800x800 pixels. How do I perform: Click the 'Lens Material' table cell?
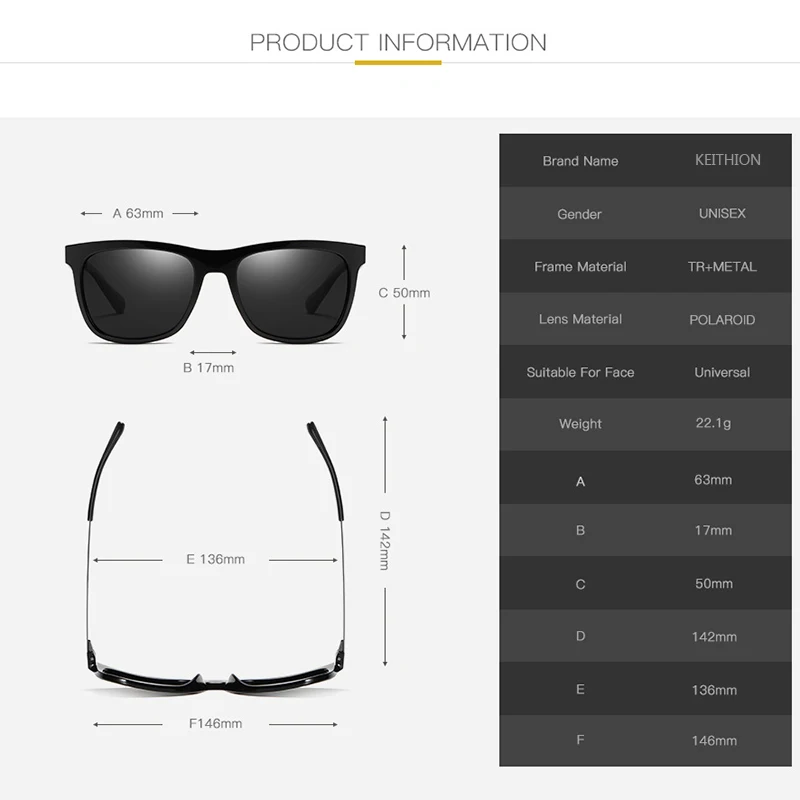pyautogui.click(x=580, y=319)
